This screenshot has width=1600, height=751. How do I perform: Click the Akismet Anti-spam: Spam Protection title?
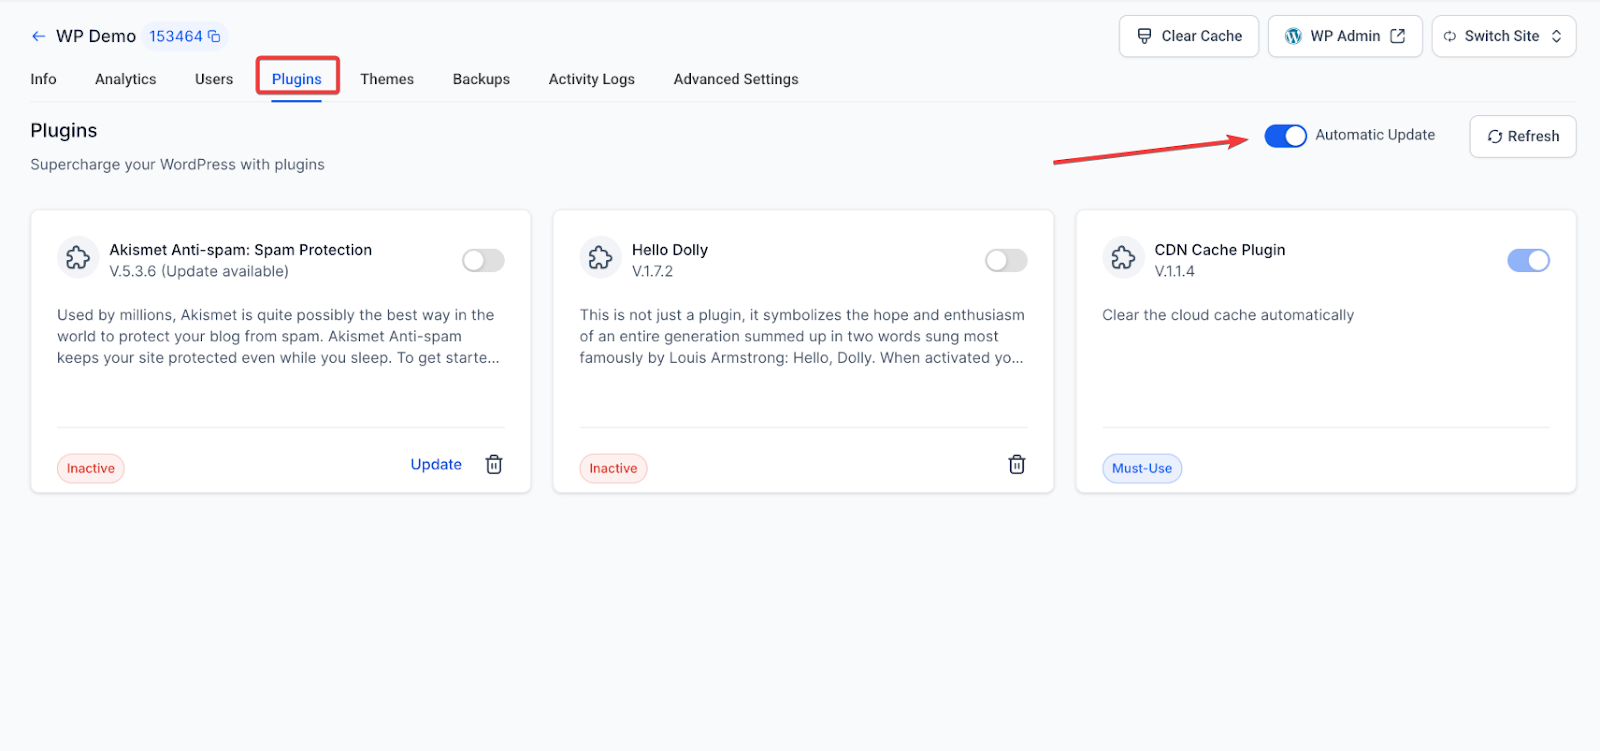(x=241, y=250)
